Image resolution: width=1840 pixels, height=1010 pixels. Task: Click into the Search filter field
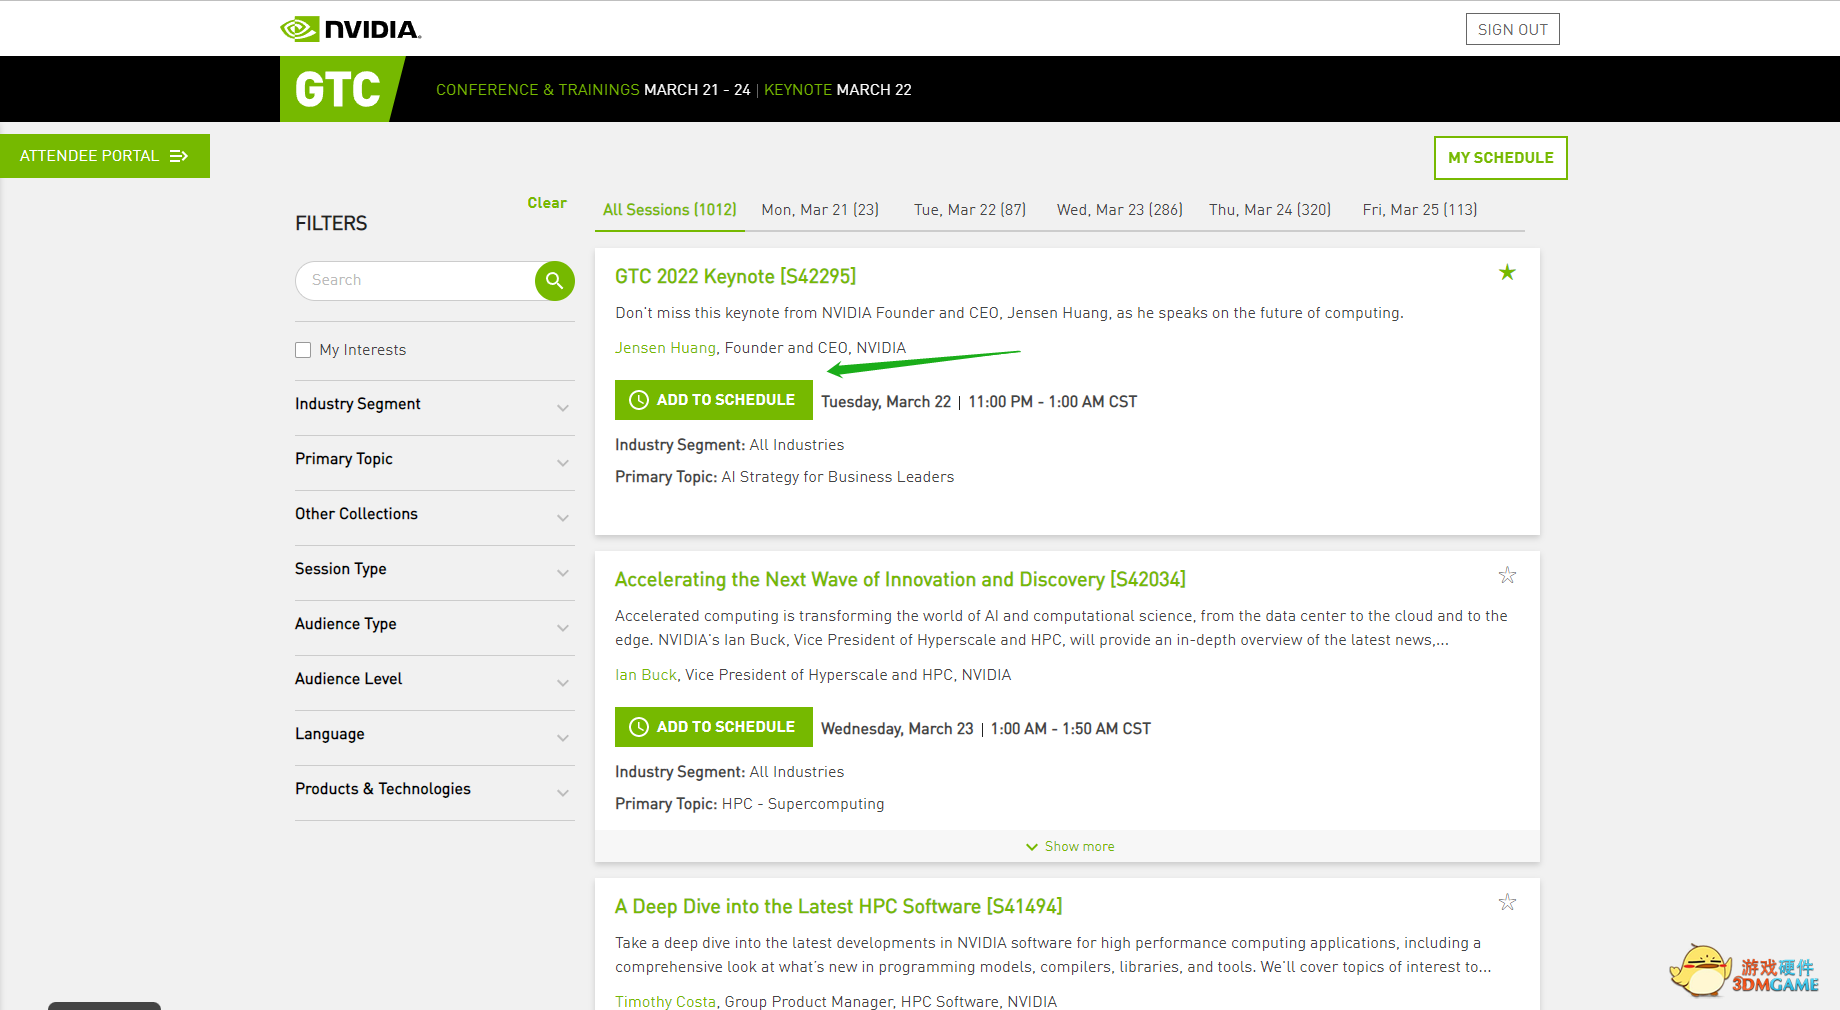(415, 281)
